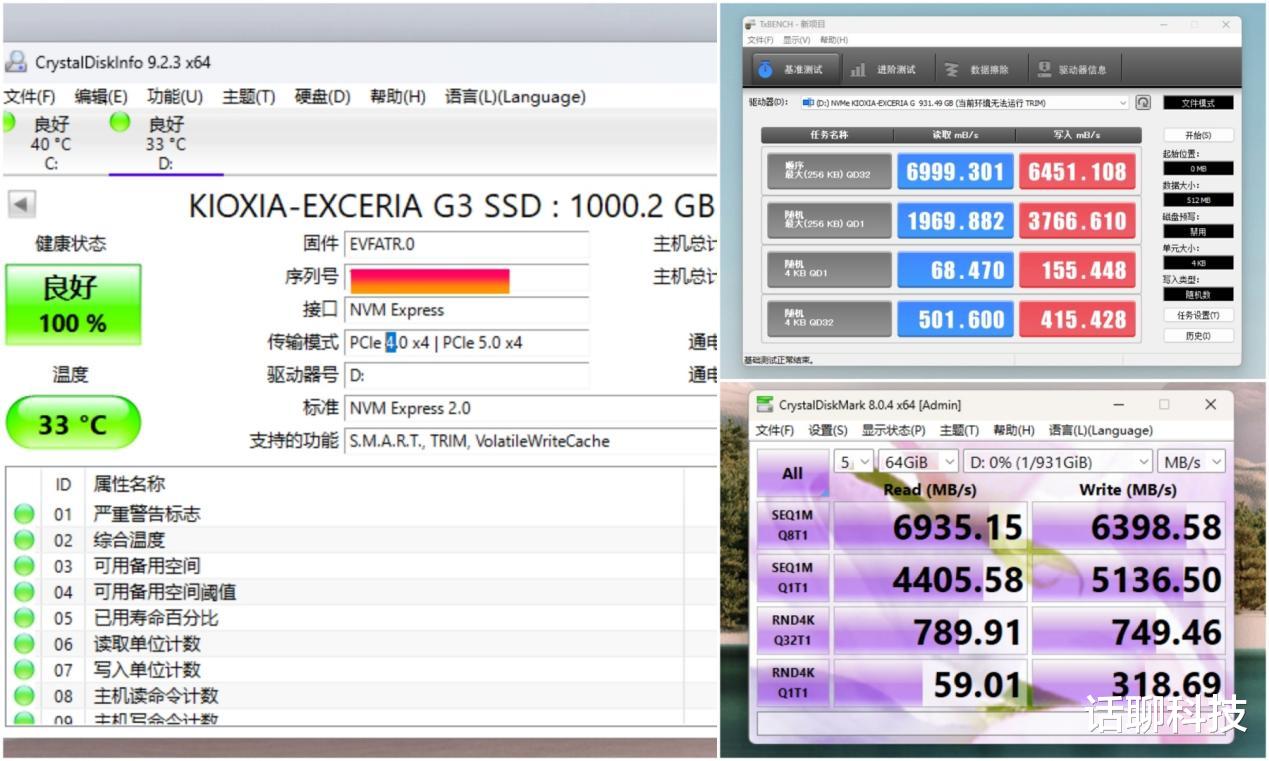Click the CrystalDiskInfo title bar app icon
The image size is (1269, 761).
click(x=16, y=61)
